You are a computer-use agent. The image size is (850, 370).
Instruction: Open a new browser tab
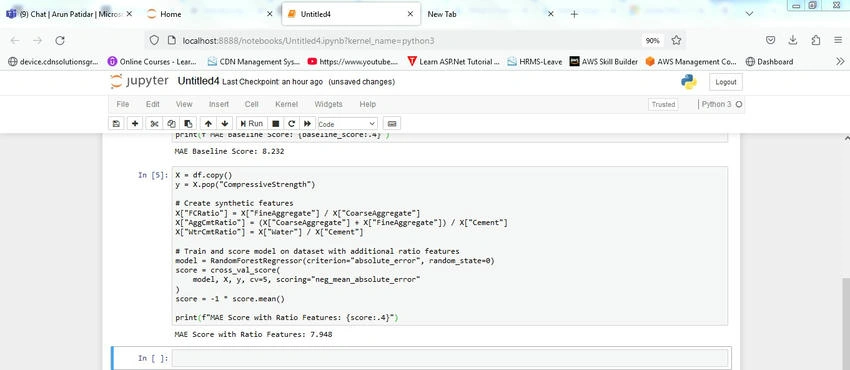574,14
